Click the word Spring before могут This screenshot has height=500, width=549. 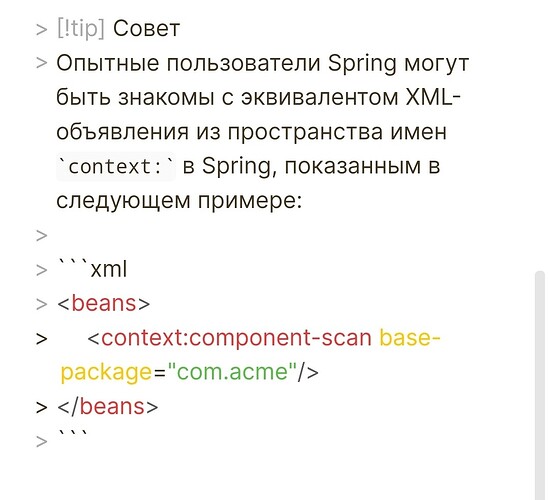coord(362,63)
